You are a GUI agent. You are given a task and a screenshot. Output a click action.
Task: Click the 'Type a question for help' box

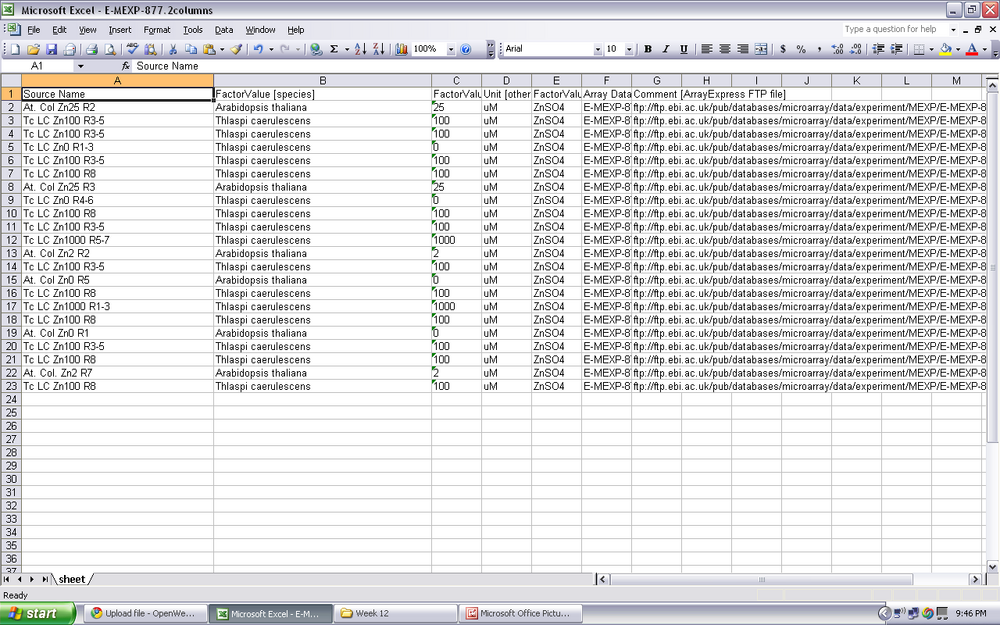895,30
